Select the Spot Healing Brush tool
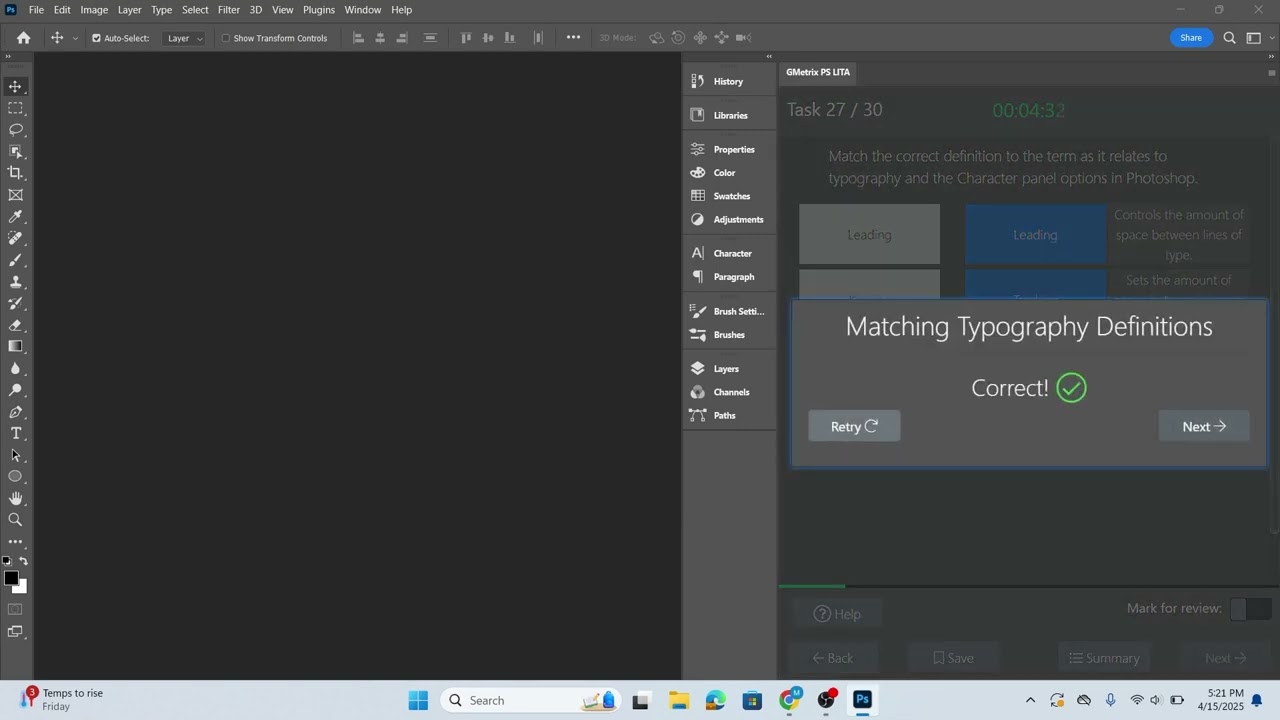This screenshot has width=1280, height=720. [x=15, y=238]
